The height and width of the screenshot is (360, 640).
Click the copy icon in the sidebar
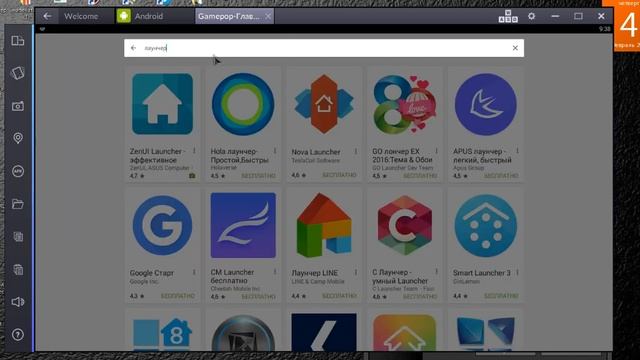[x=18, y=236]
